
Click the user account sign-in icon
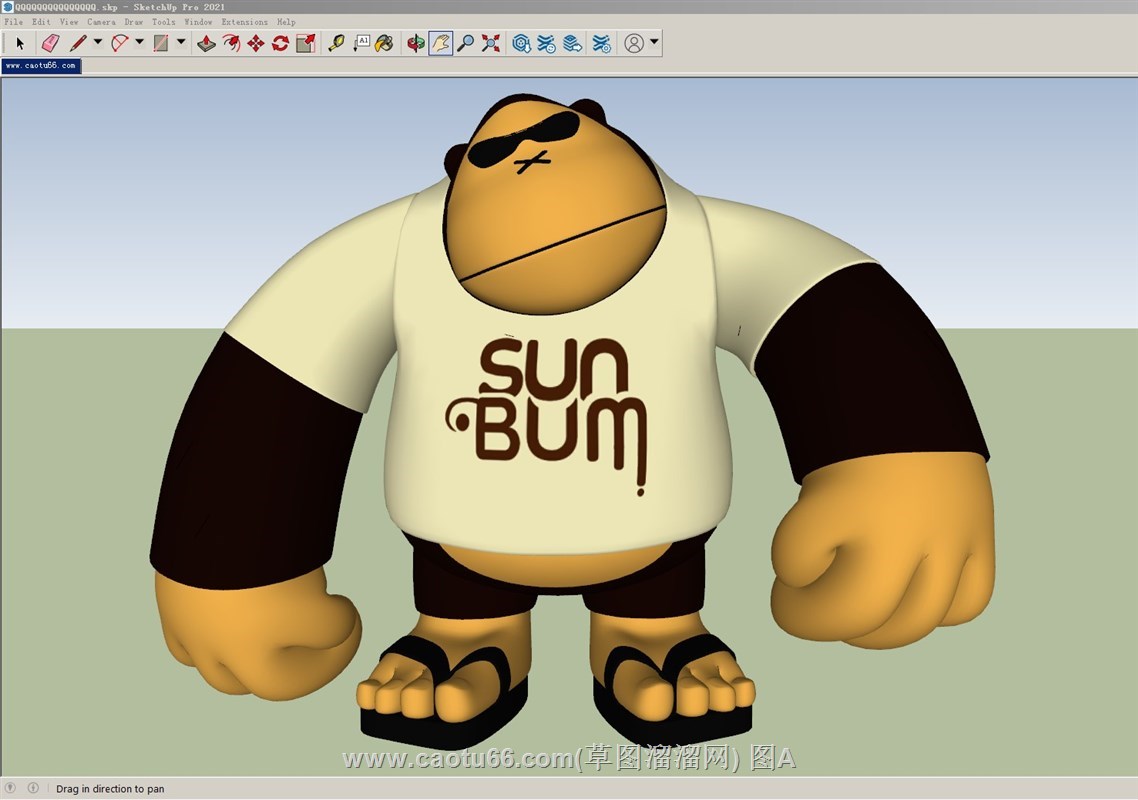634,44
